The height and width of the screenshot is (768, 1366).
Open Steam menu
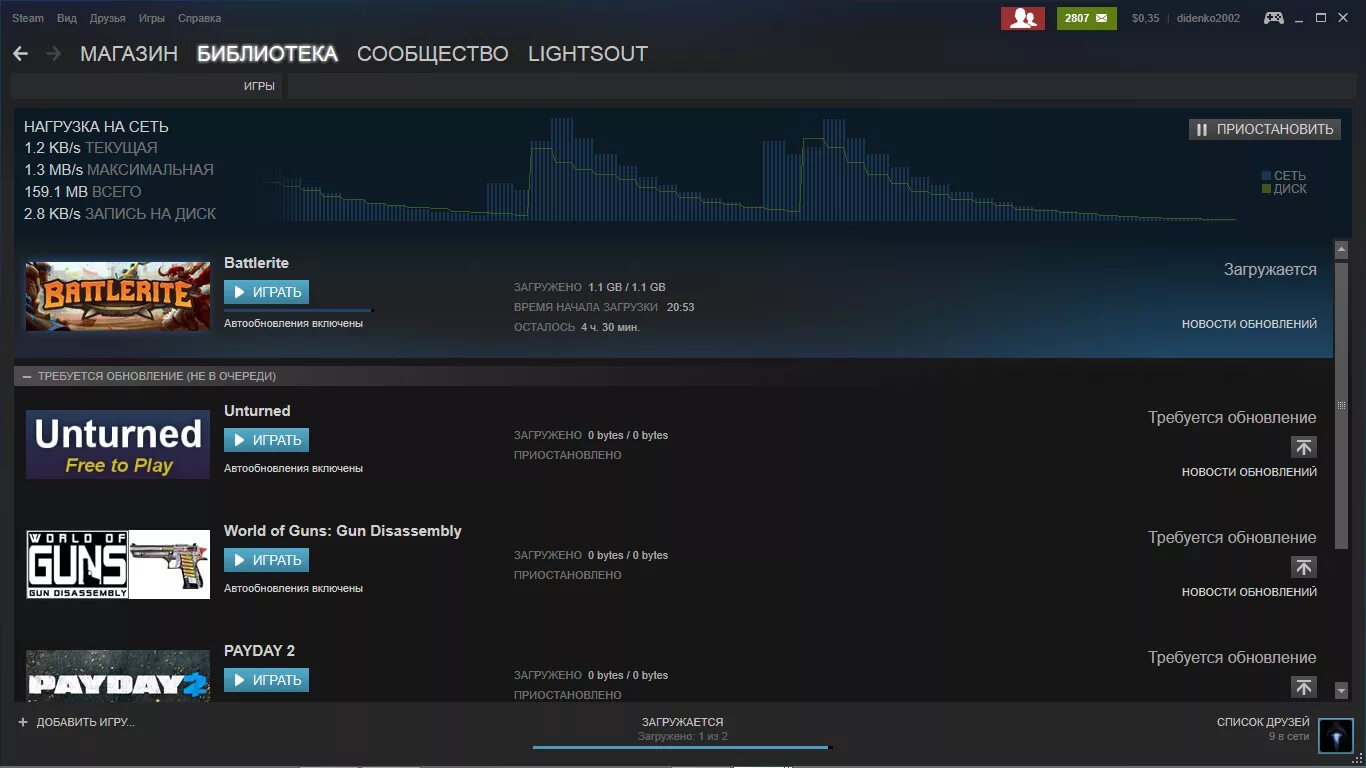[x=28, y=18]
